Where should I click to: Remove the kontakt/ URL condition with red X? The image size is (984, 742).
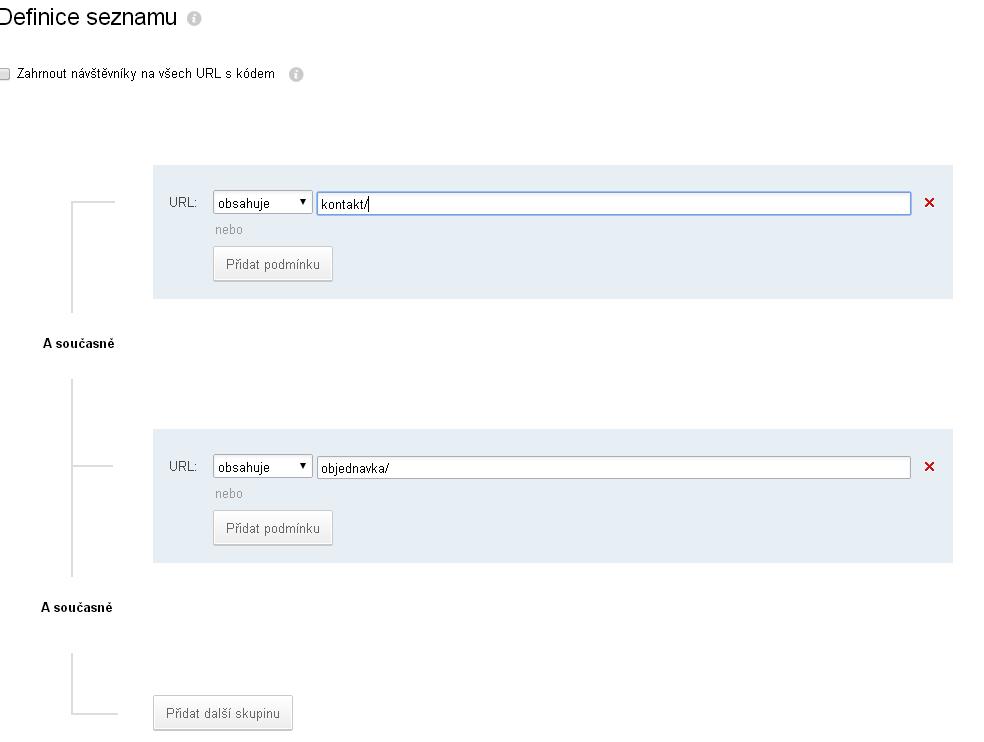[x=929, y=202]
